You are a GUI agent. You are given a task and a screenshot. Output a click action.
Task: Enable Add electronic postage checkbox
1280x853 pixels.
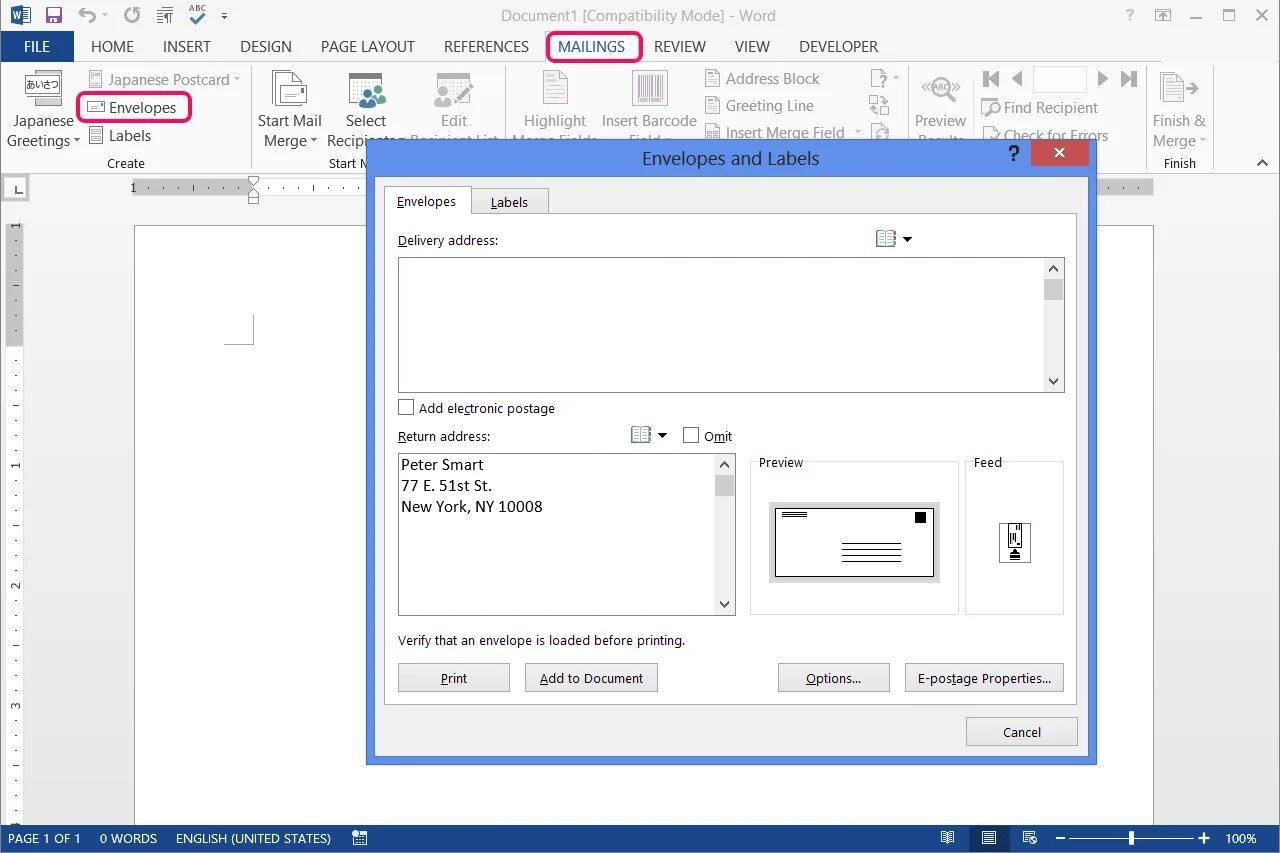pos(406,408)
